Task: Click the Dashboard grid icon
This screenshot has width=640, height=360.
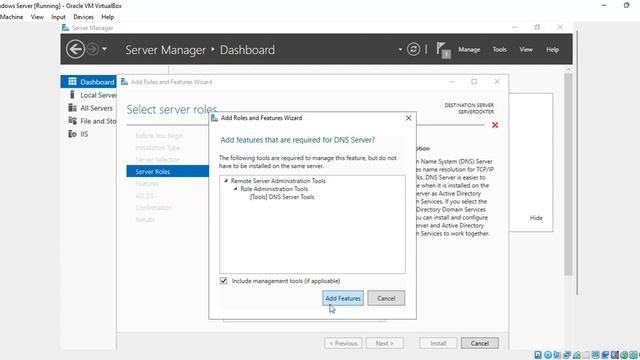Action: click(x=72, y=81)
